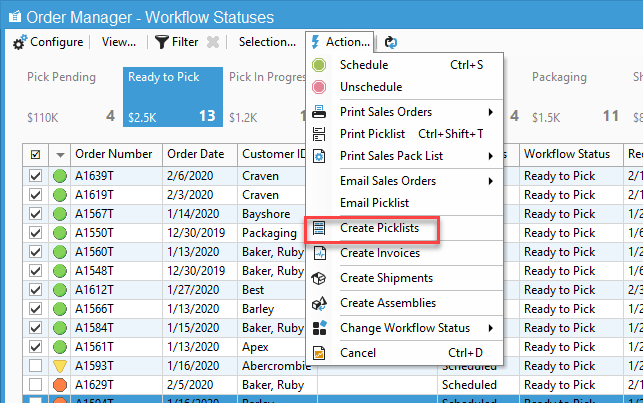The image size is (643, 403).
Task: Select the Packaging status tile
Action: (x=577, y=97)
